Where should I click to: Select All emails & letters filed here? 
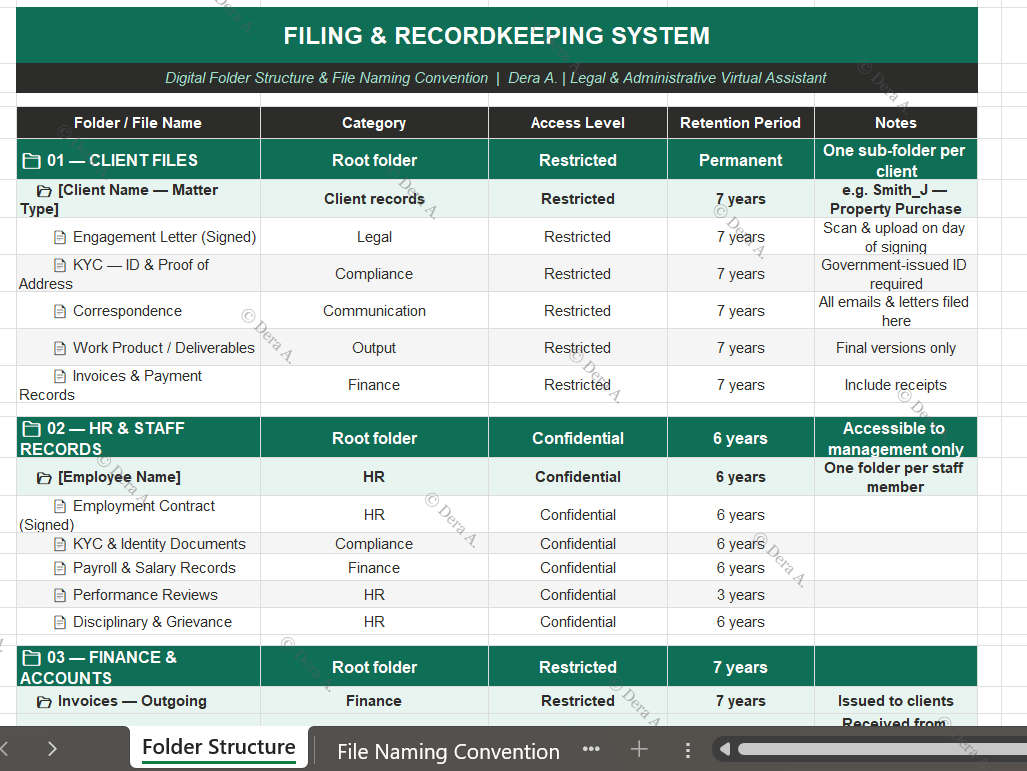click(895, 311)
